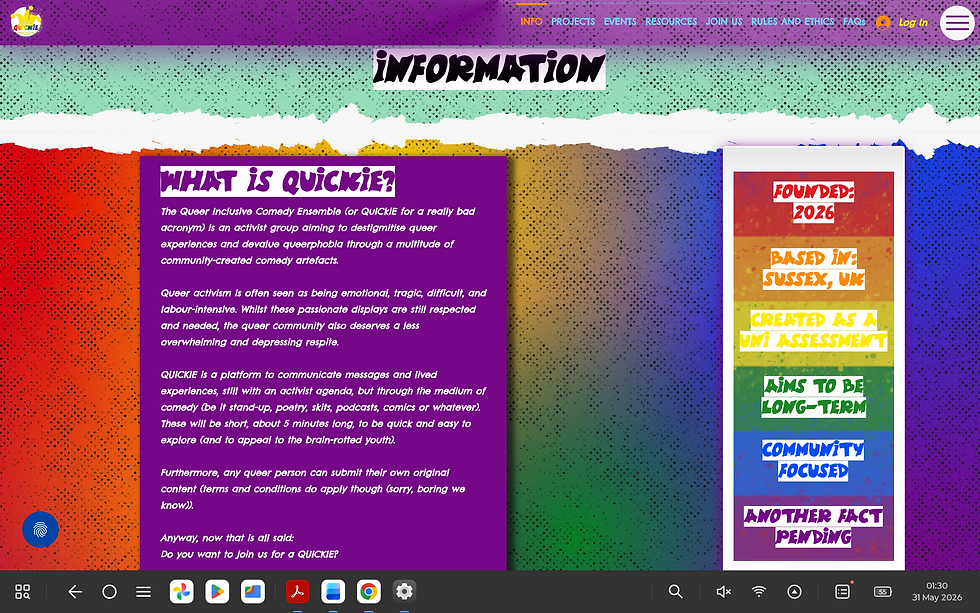Click the 'BASED IN: SUSSEX, UK' fact
This screenshot has height=613, width=980.
click(x=814, y=268)
